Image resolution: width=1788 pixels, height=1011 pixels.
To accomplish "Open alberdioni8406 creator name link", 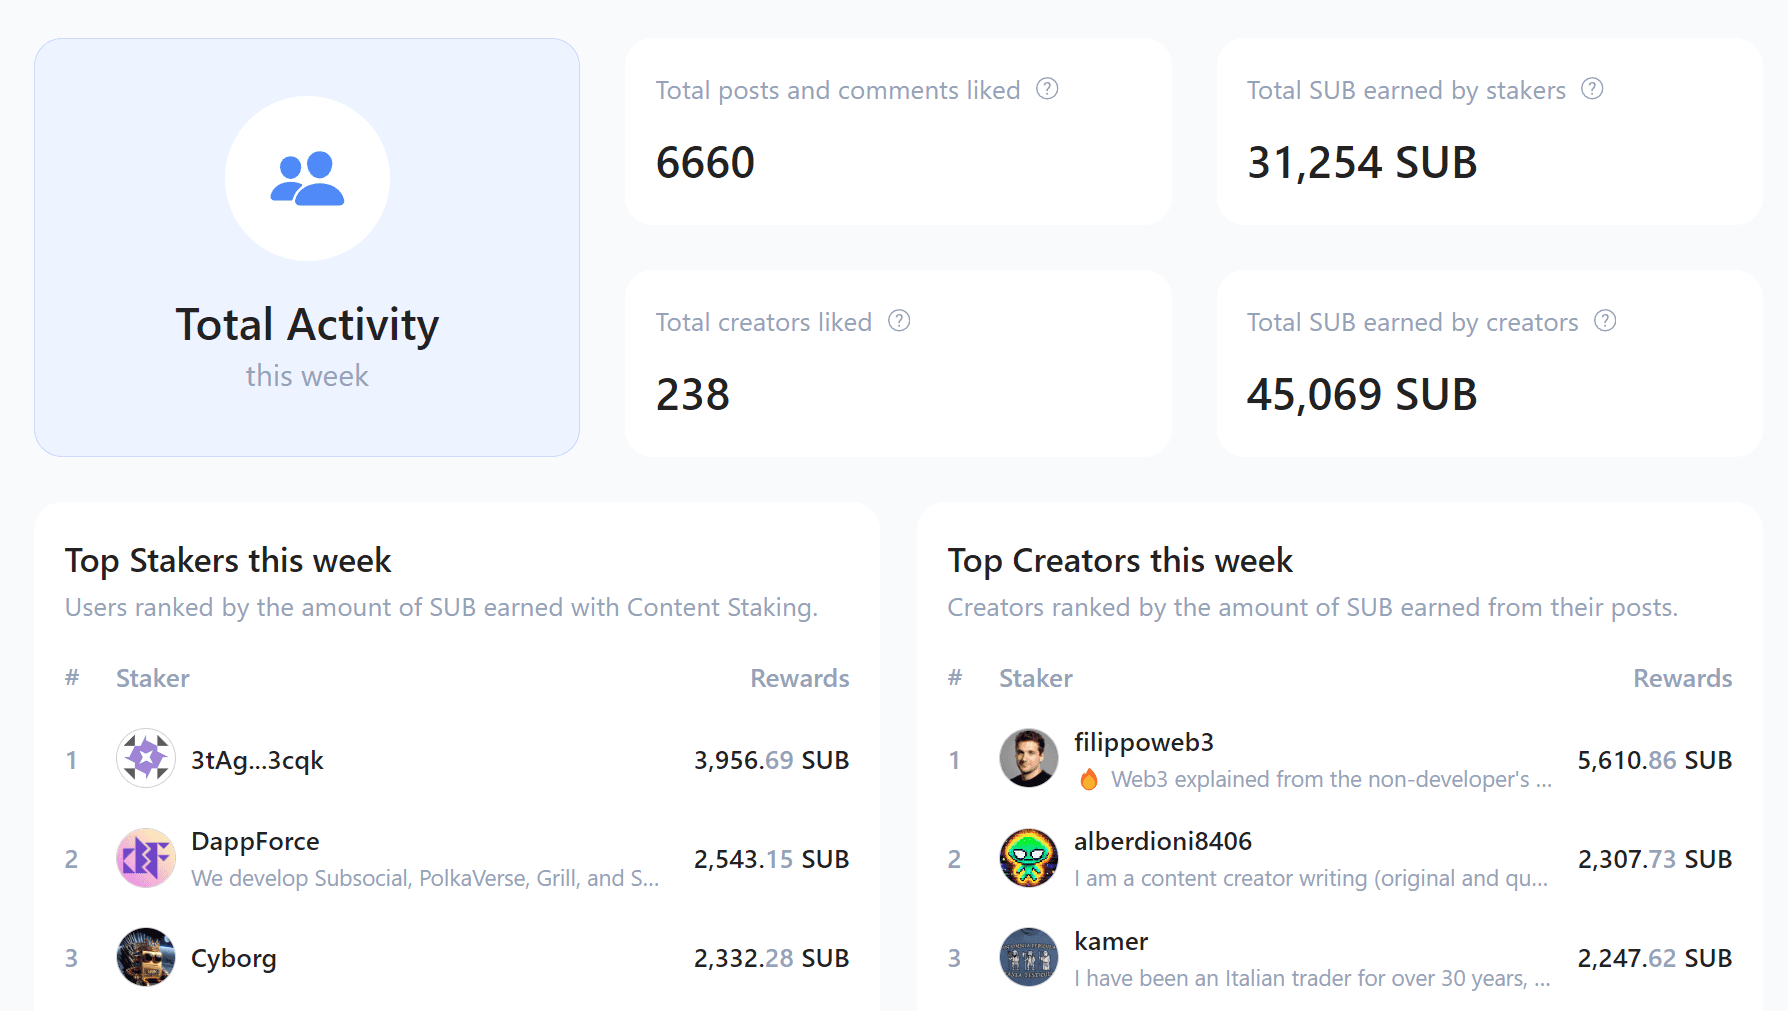I will (1163, 841).
